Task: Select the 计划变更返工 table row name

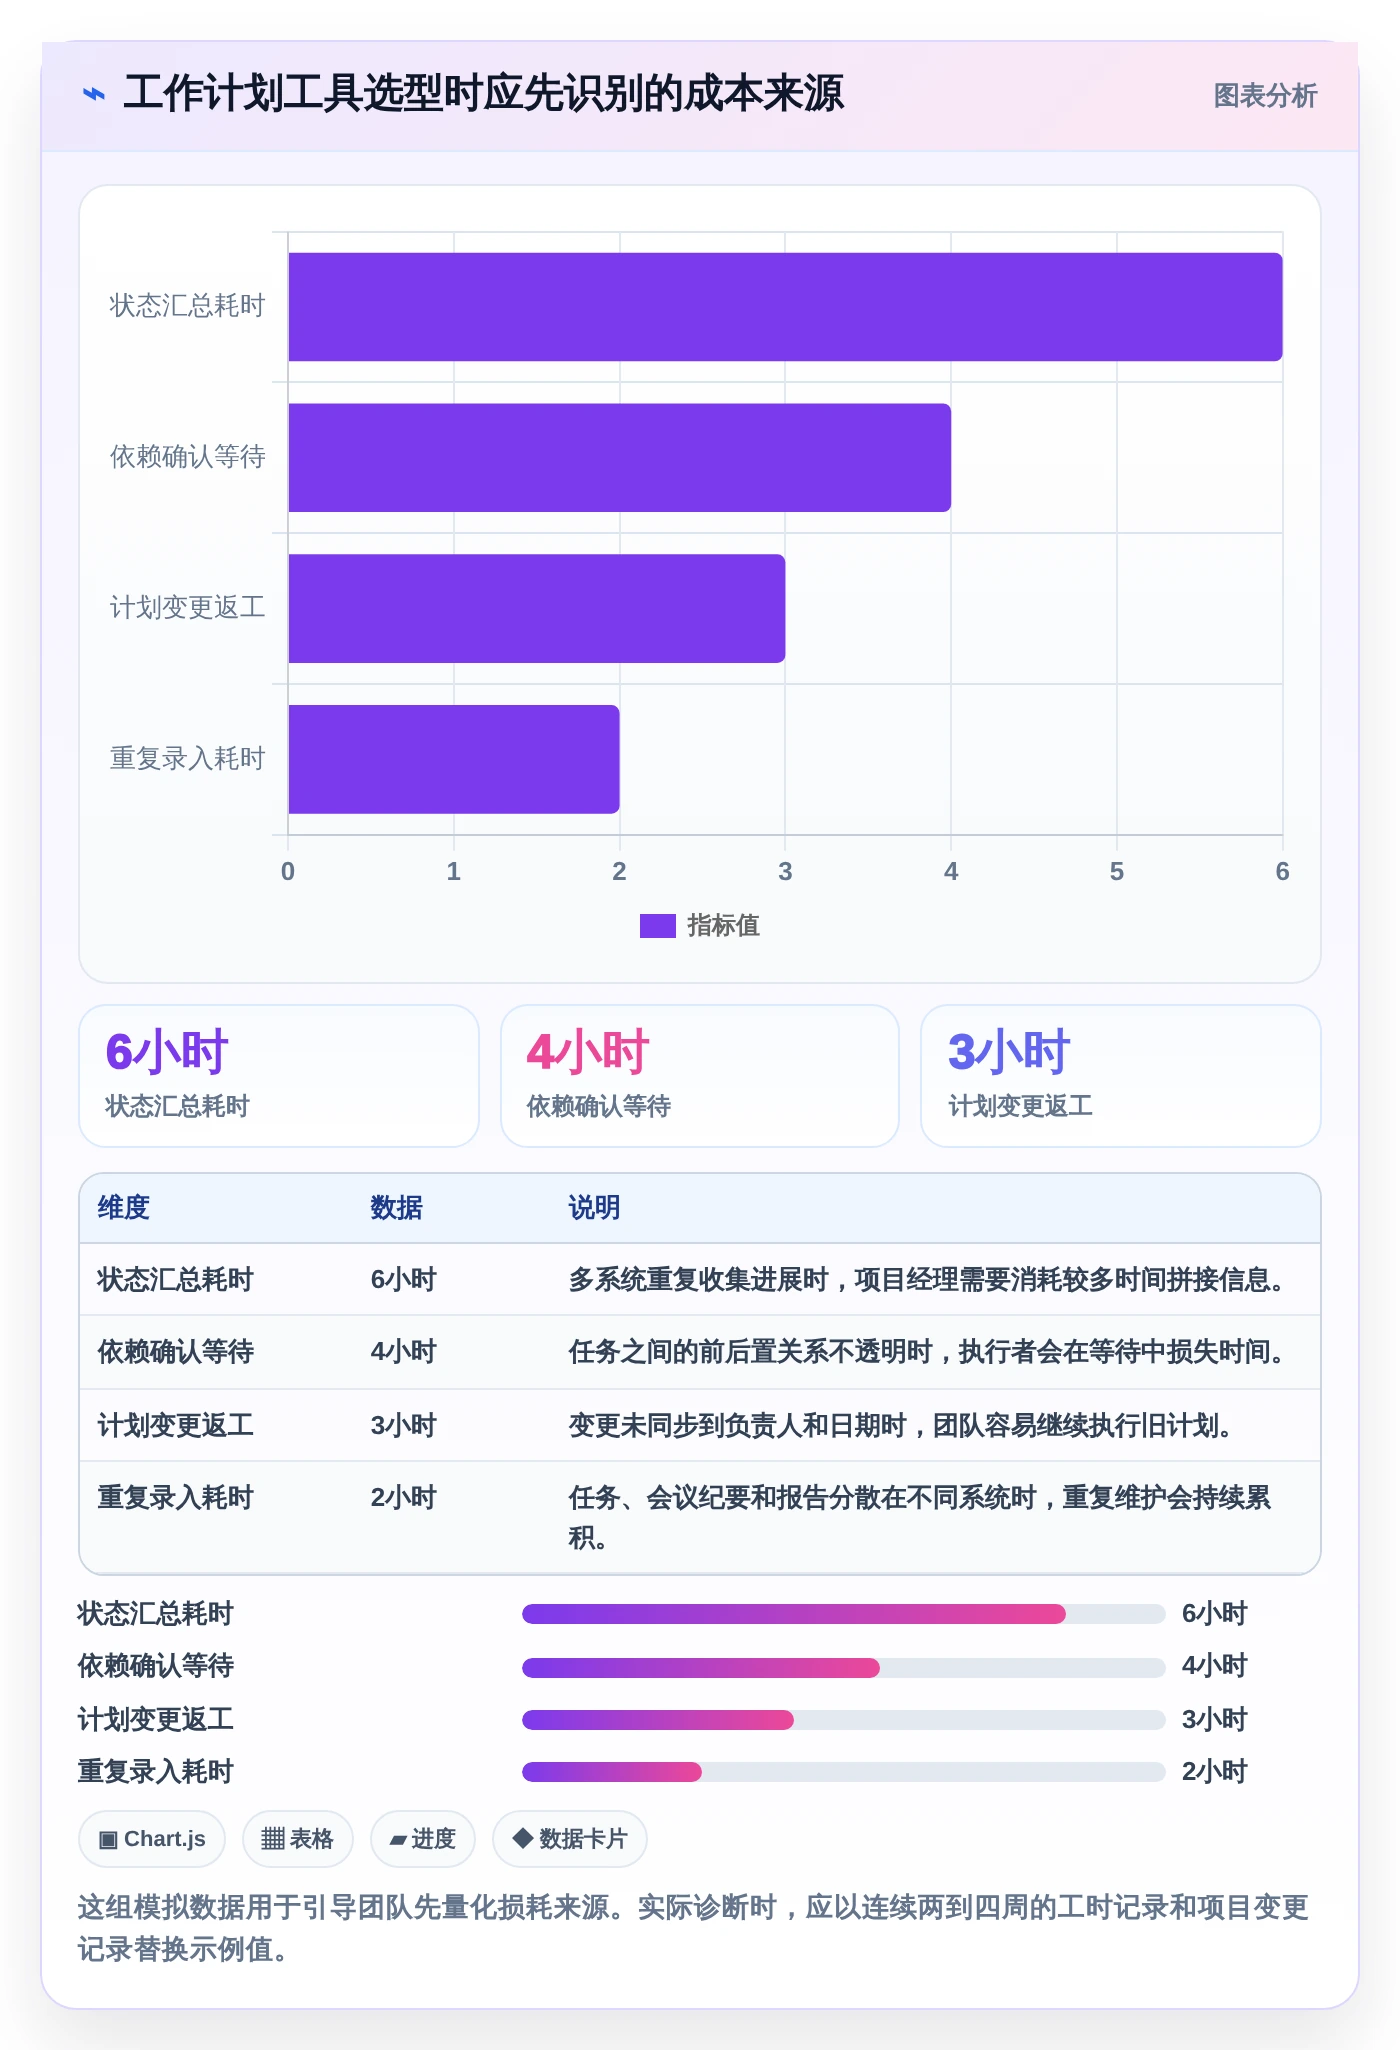Action: pos(175,1425)
